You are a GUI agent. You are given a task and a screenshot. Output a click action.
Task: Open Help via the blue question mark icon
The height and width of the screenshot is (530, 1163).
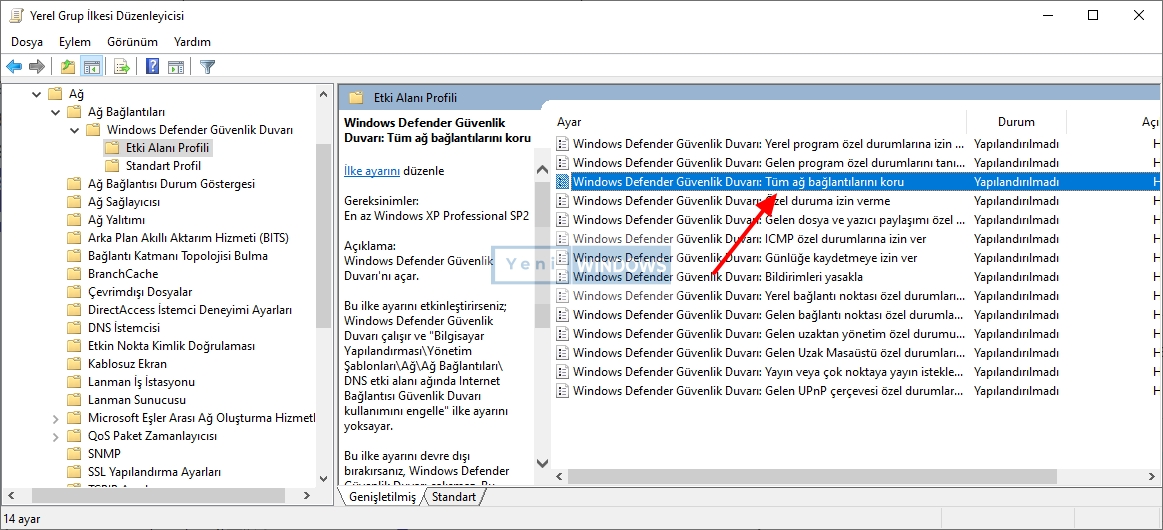click(153, 67)
